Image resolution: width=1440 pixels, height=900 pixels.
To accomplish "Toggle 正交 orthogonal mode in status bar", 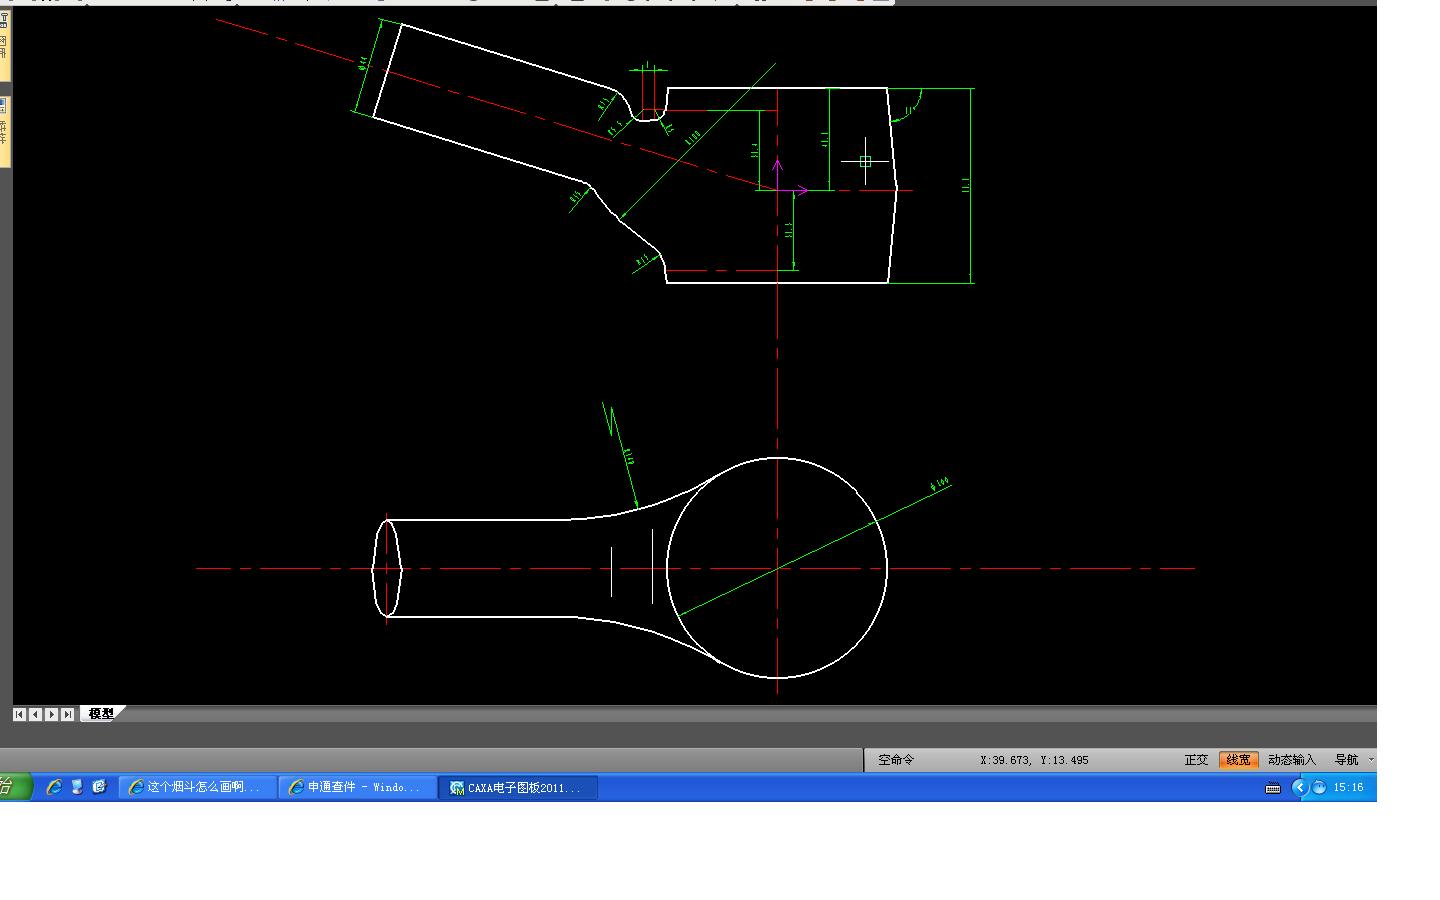I will (x=1196, y=760).
